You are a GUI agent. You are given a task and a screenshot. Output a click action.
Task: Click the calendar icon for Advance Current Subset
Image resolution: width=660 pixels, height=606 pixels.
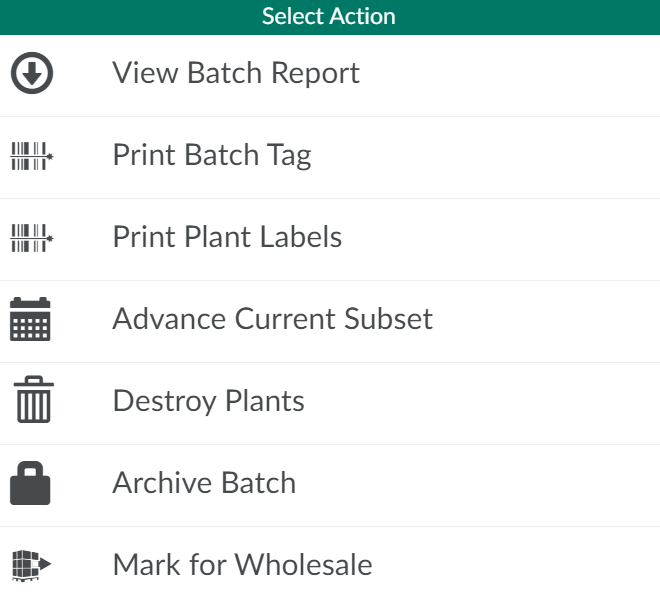(x=31, y=320)
